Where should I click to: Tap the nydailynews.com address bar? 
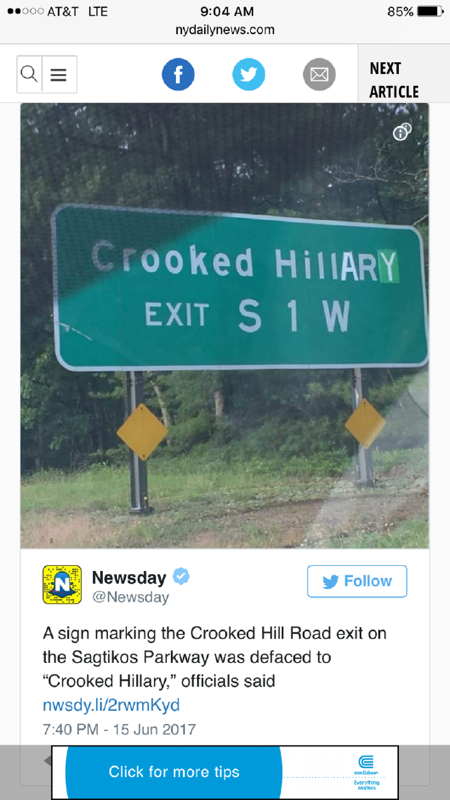click(x=224, y=30)
